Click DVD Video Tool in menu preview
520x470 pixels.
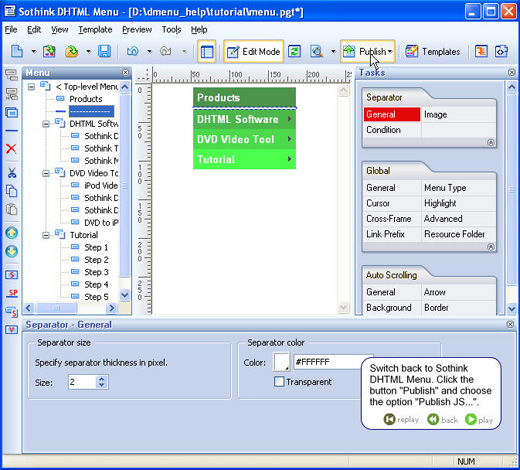[244, 139]
